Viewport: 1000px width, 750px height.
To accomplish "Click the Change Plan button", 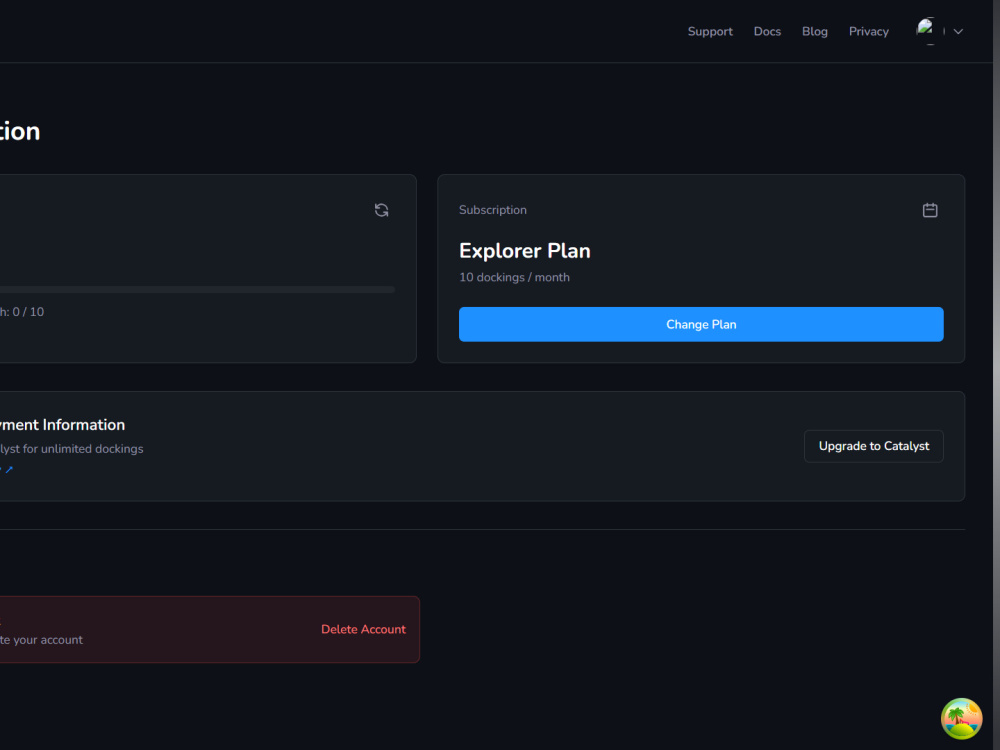I will pyautogui.click(x=701, y=324).
